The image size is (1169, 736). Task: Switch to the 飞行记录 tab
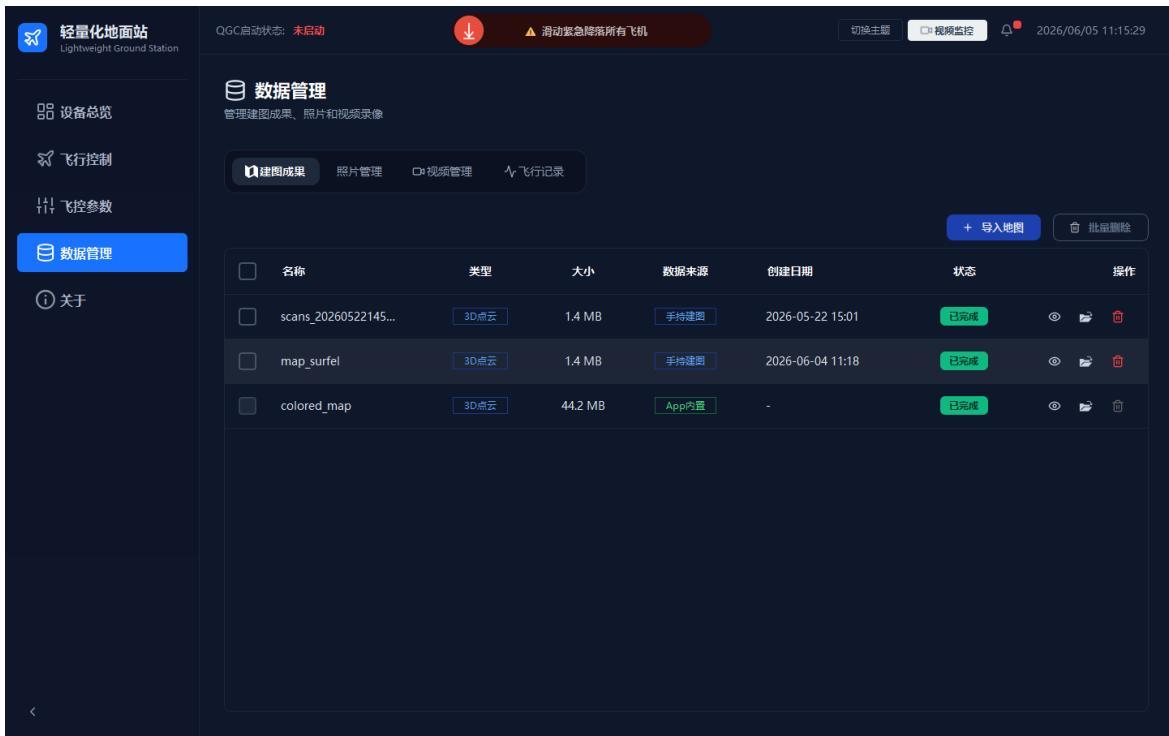[534, 172]
